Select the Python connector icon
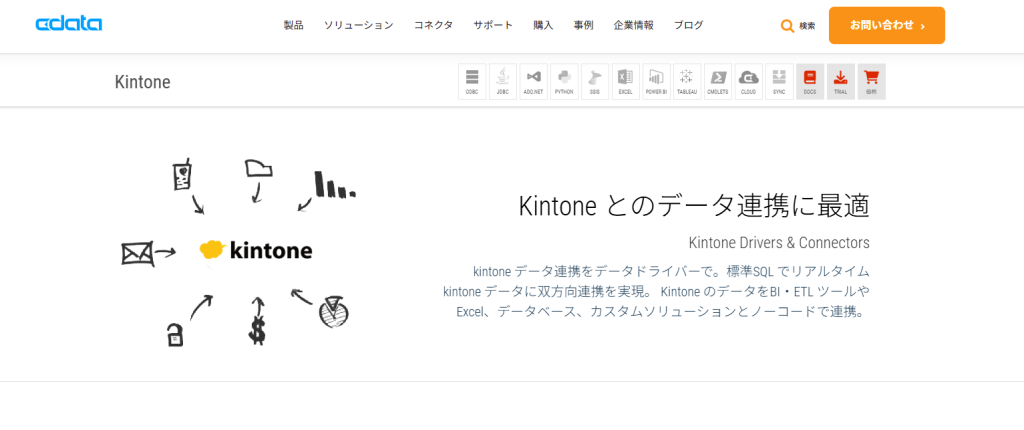Screen dimensions: 1024x430 tap(564, 82)
